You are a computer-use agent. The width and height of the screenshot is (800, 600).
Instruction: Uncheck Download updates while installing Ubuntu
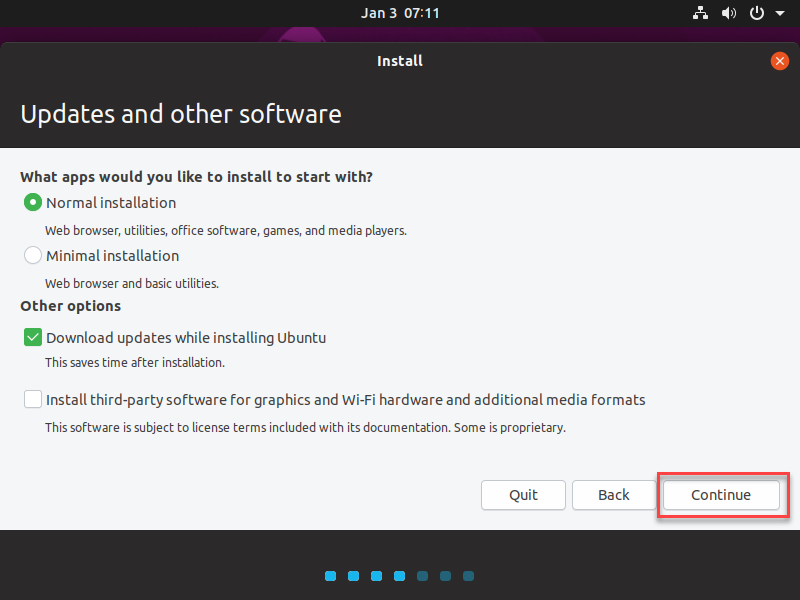33,337
